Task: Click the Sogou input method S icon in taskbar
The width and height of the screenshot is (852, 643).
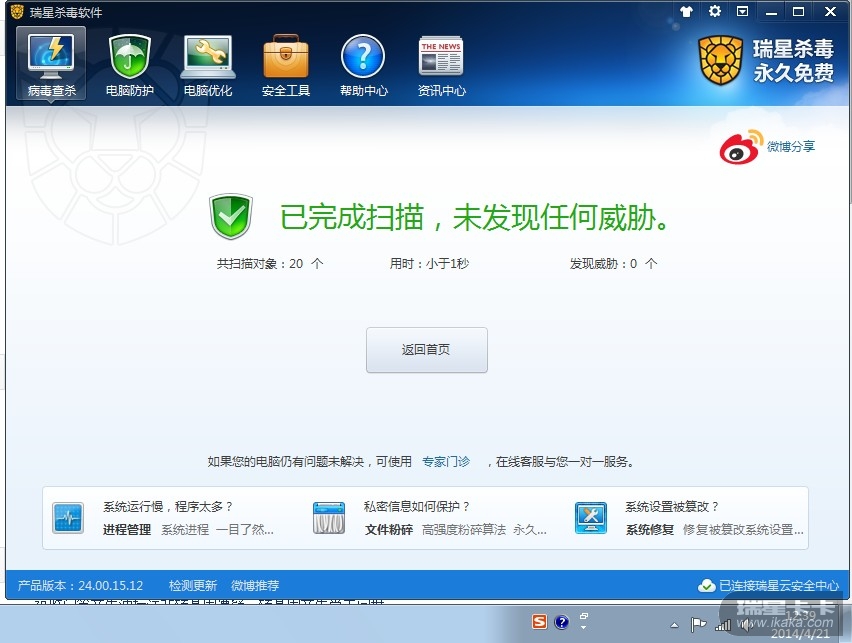Action: 539,621
